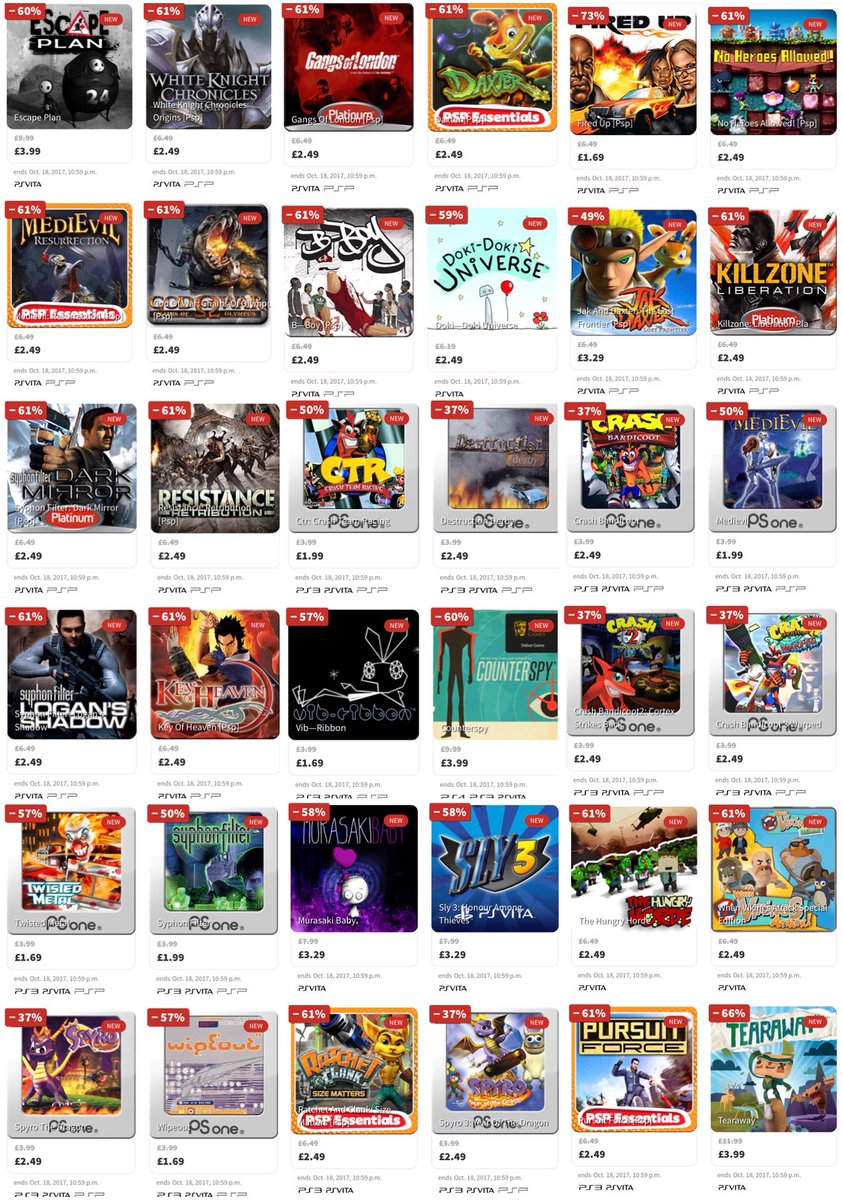Select the White Knight Chronicles Origins cover
The width and height of the screenshot is (843, 1200).
click(208, 66)
